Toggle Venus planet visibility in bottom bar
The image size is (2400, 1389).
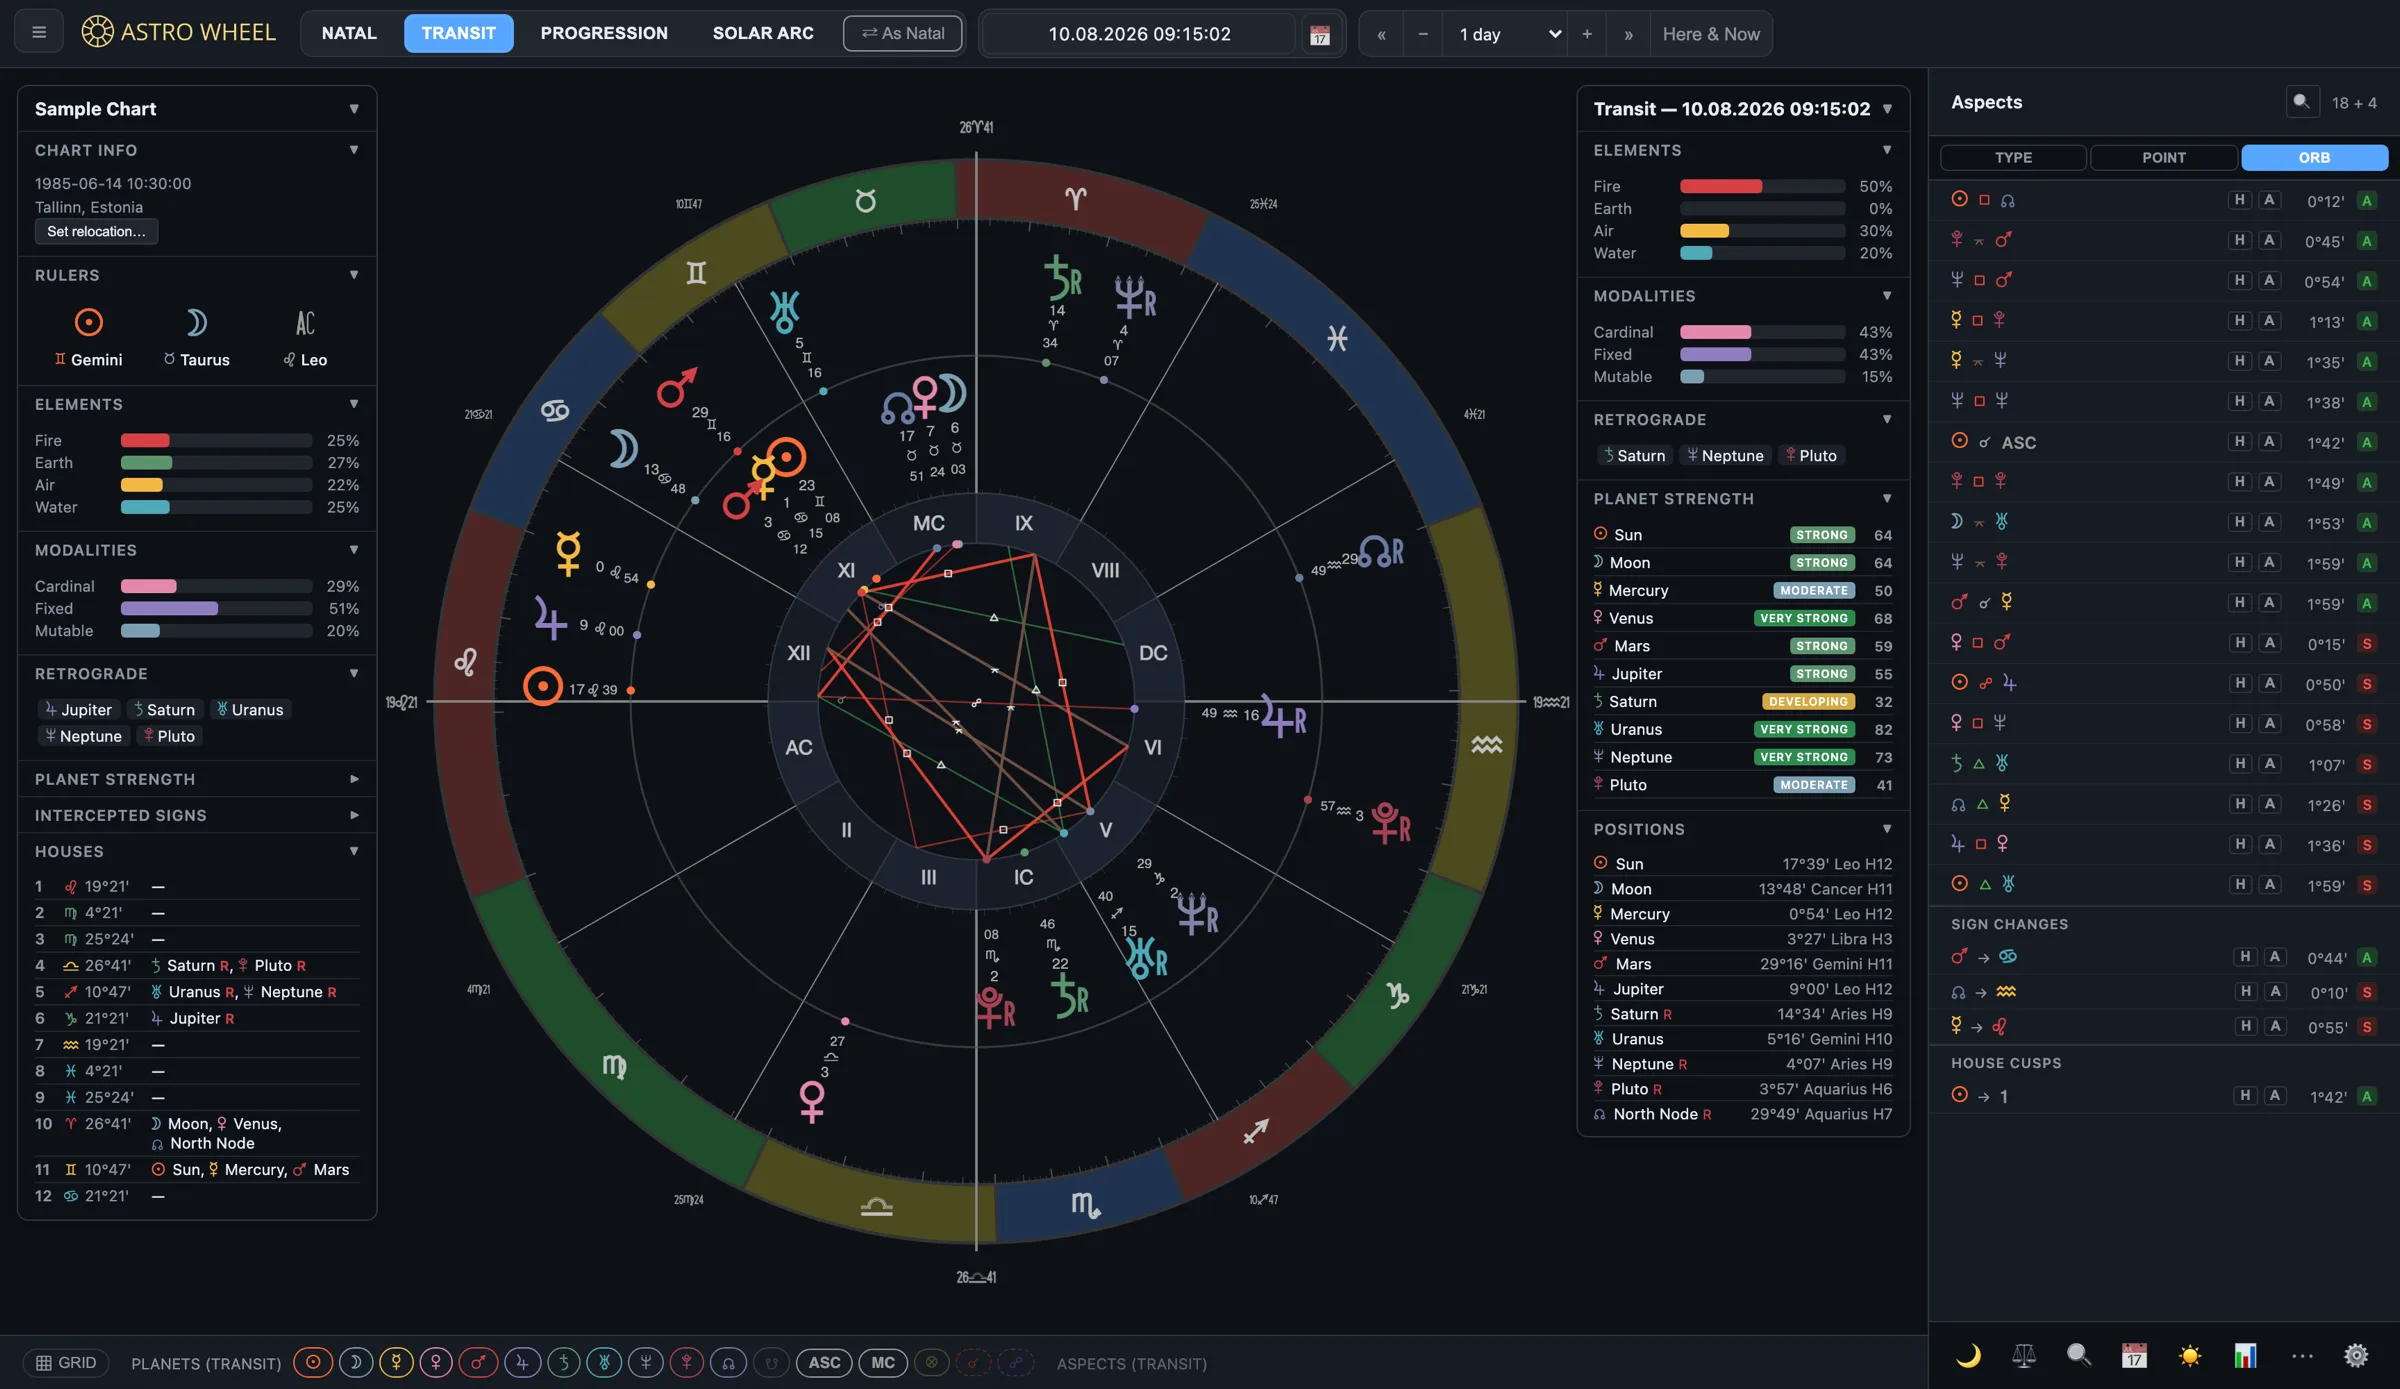pos(436,1362)
